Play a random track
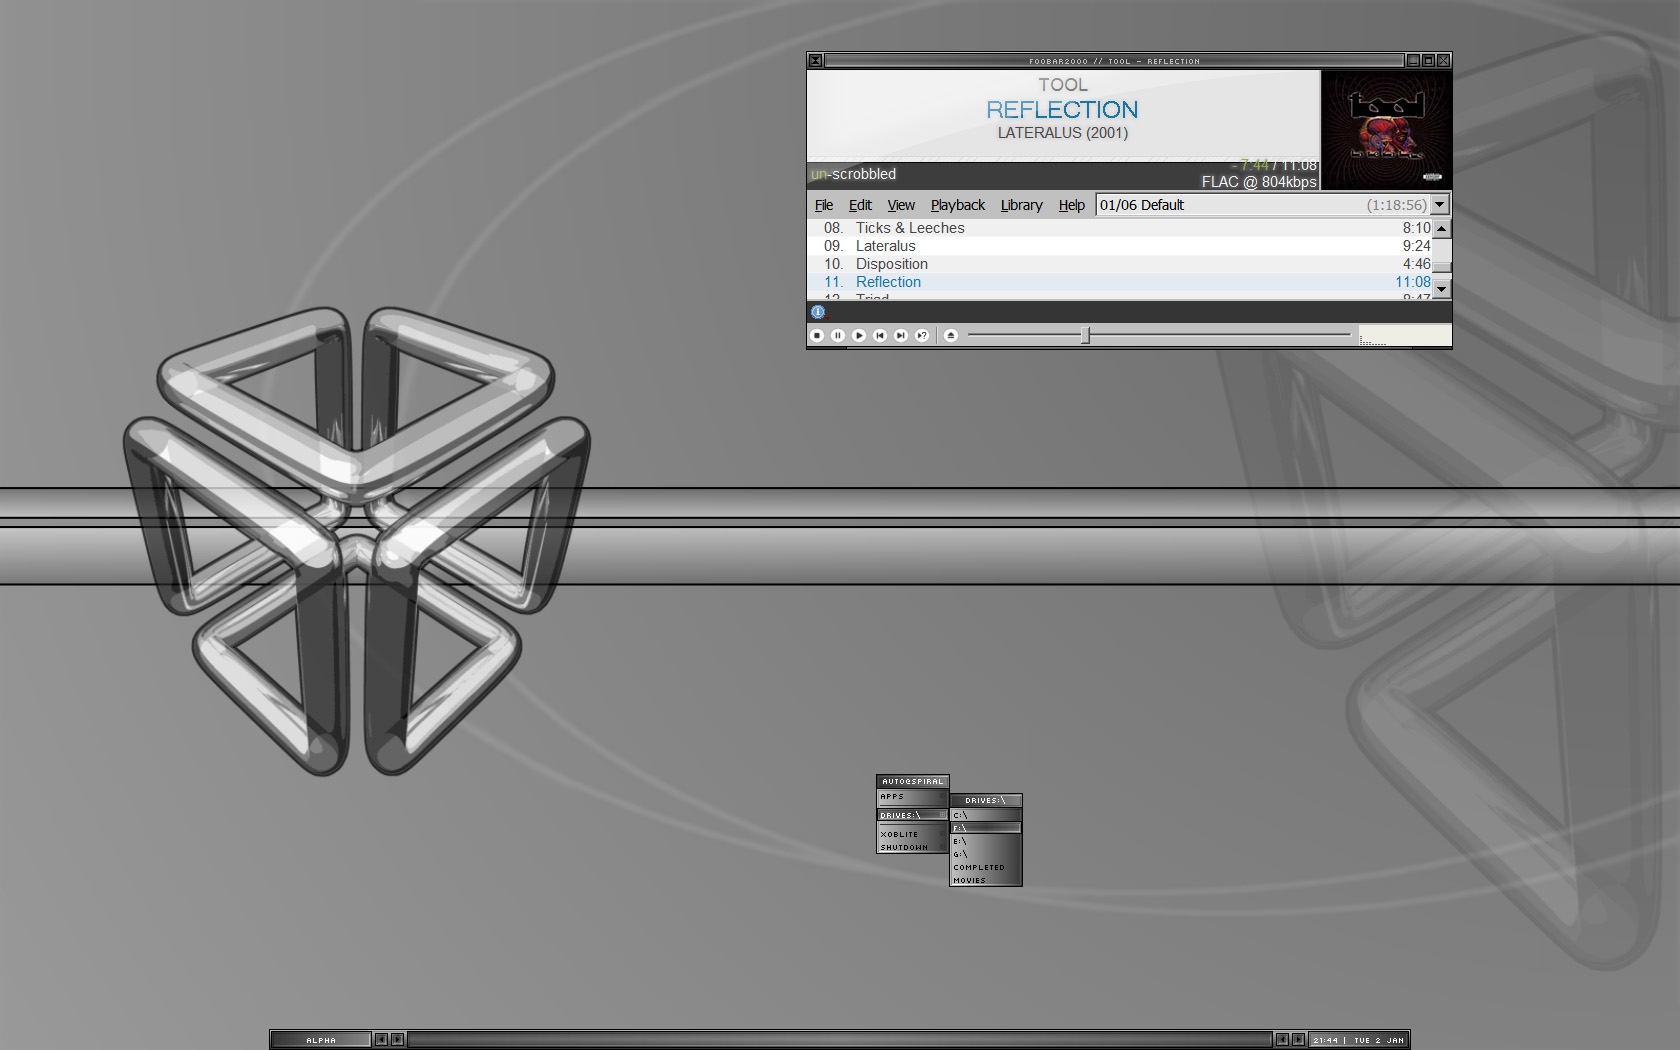 click(922, 336)
